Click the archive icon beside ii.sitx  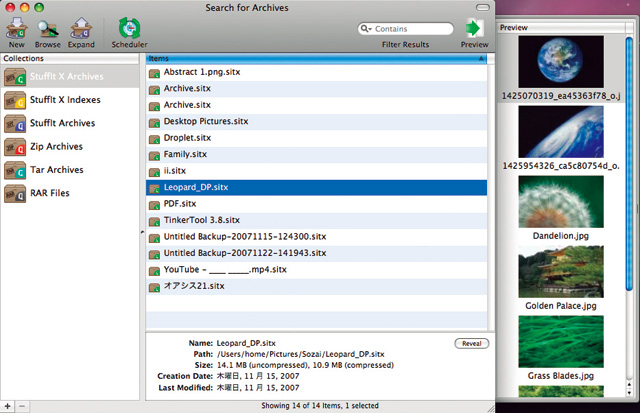tap(154, 172)
